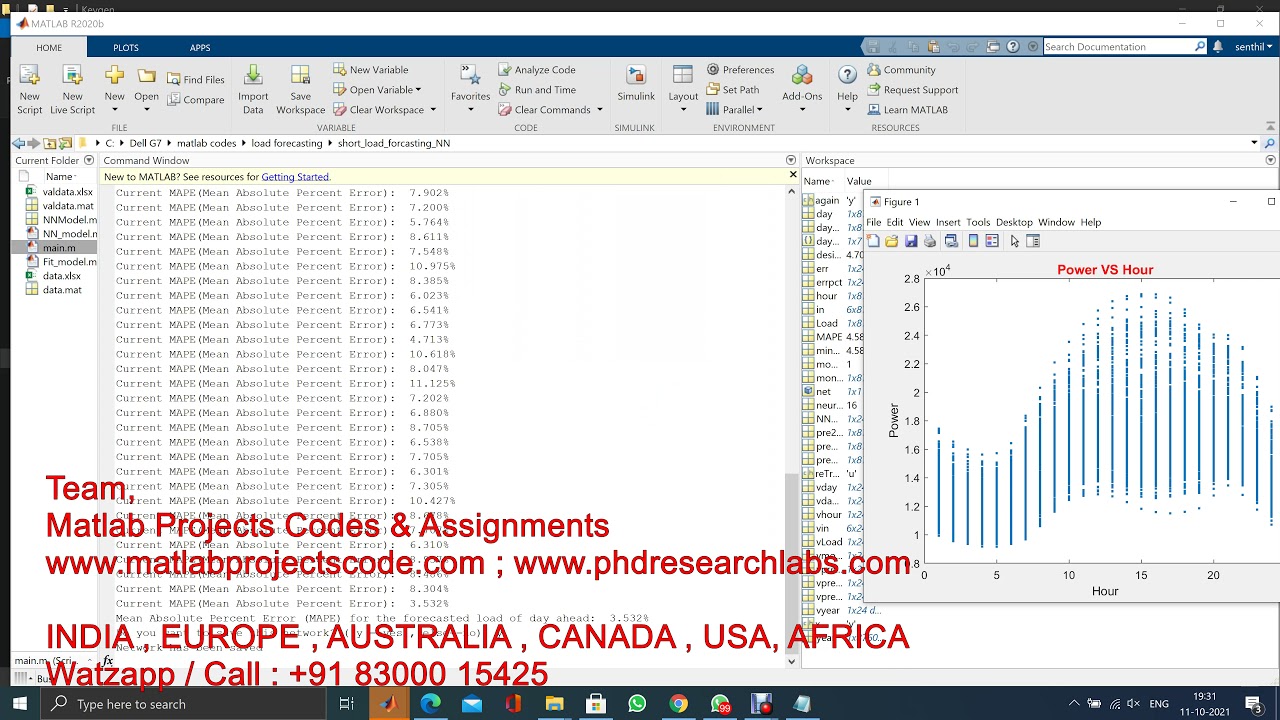Switch to the APPS tab
The image size is (1280, 720).
click(x=200, y=47)
